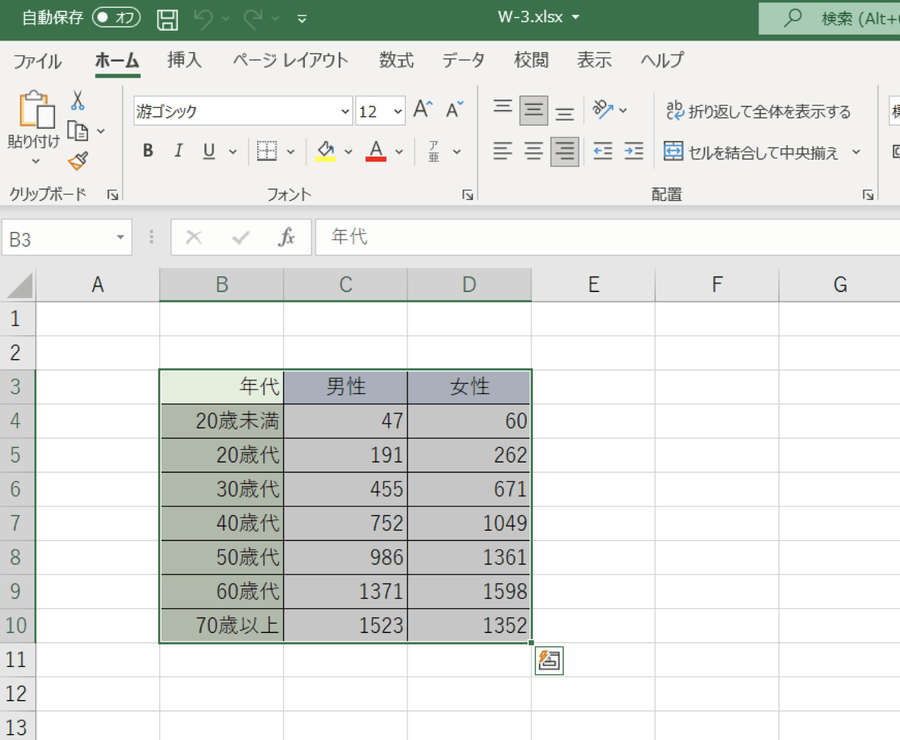This screenshot has height=740, width=900.
Task: Click the Increase Indent icon
Action: (633, 152)
